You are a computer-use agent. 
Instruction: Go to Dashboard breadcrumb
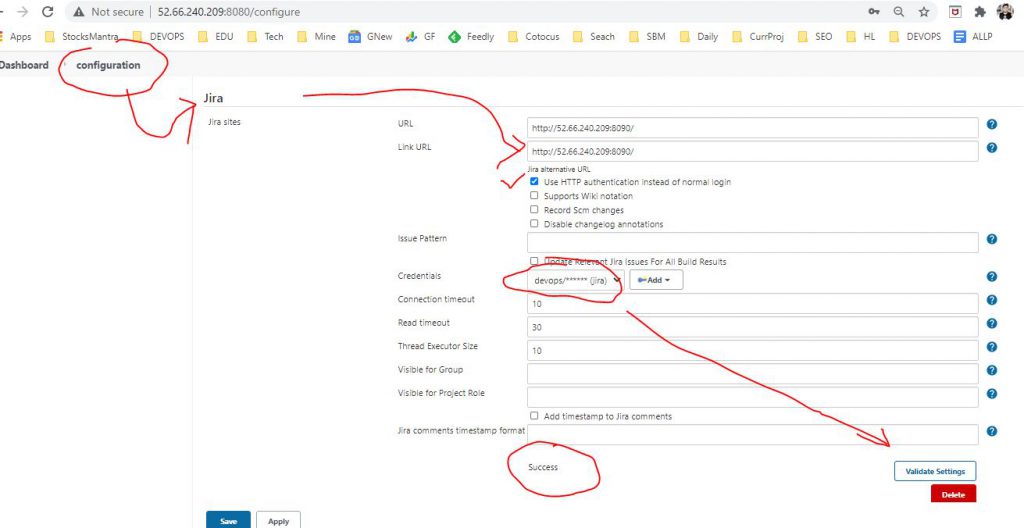24,65
